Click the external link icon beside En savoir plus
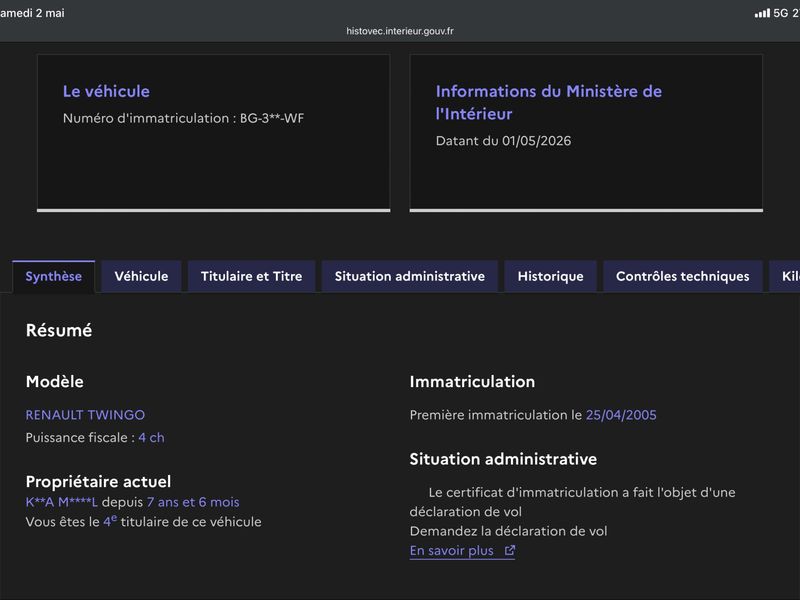 (510, 551)
